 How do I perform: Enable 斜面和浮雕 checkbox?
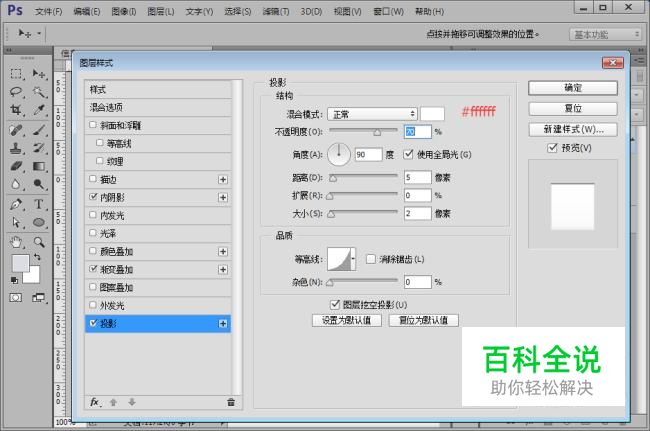[x=93, y=125]
